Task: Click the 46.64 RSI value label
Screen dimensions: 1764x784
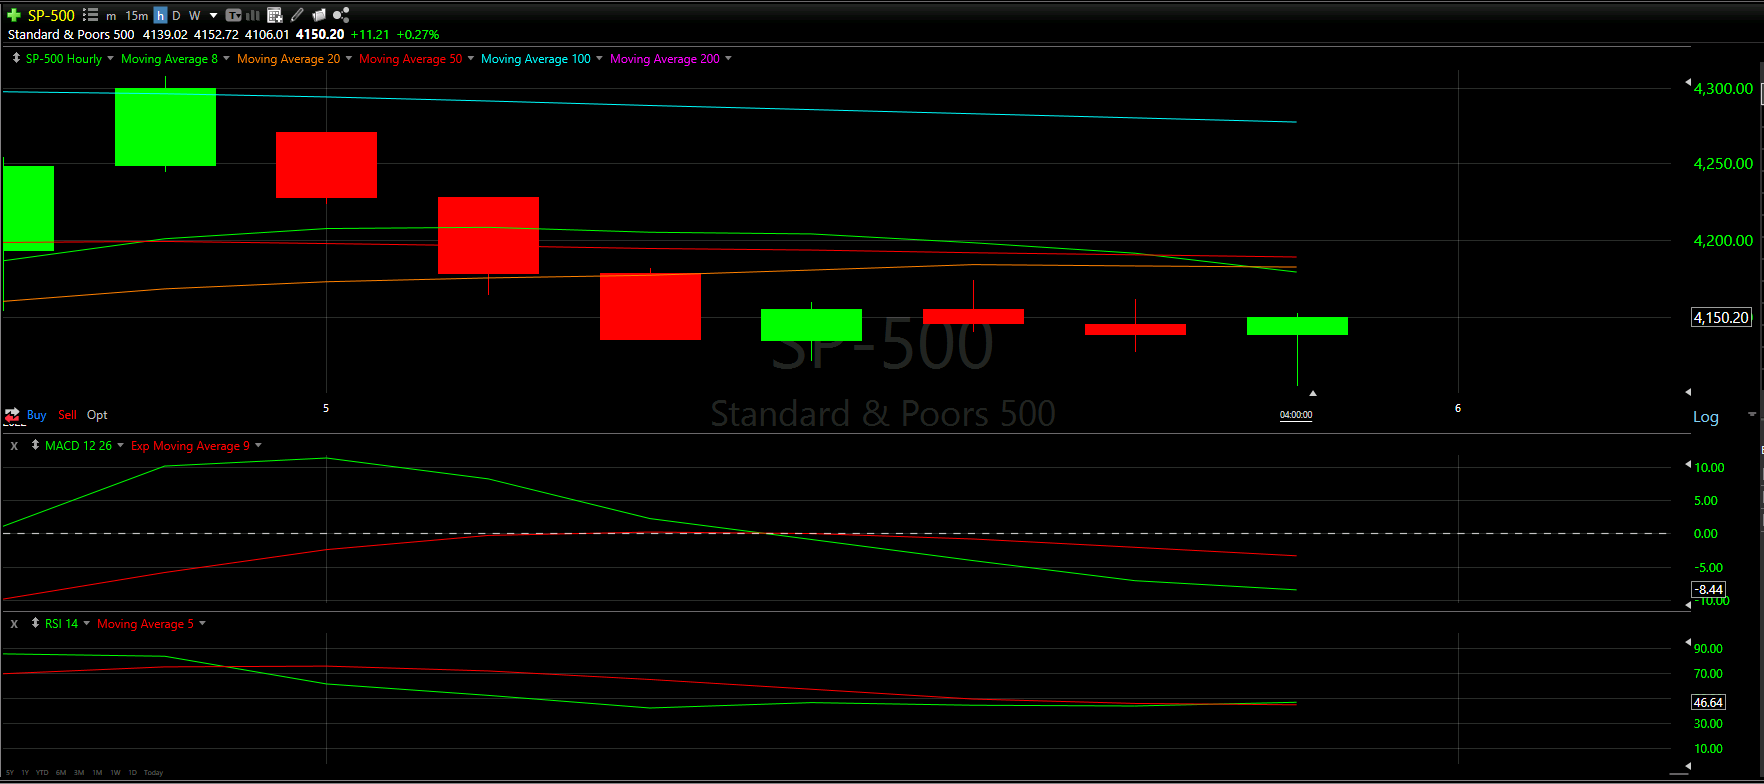Action: pyautogui.click(x=1708, y=702)
